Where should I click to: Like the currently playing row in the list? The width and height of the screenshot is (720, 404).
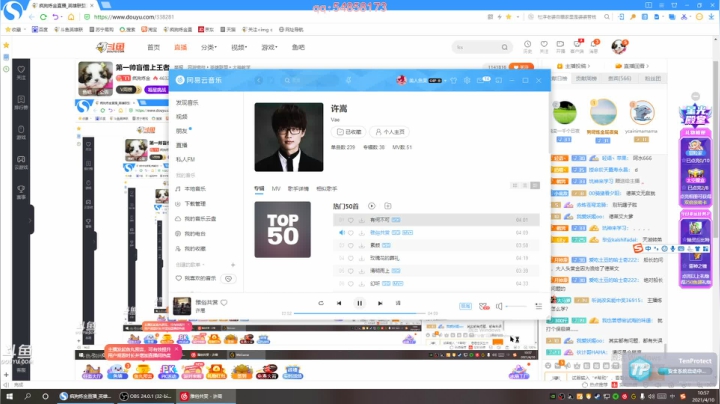tap(350, 233)
